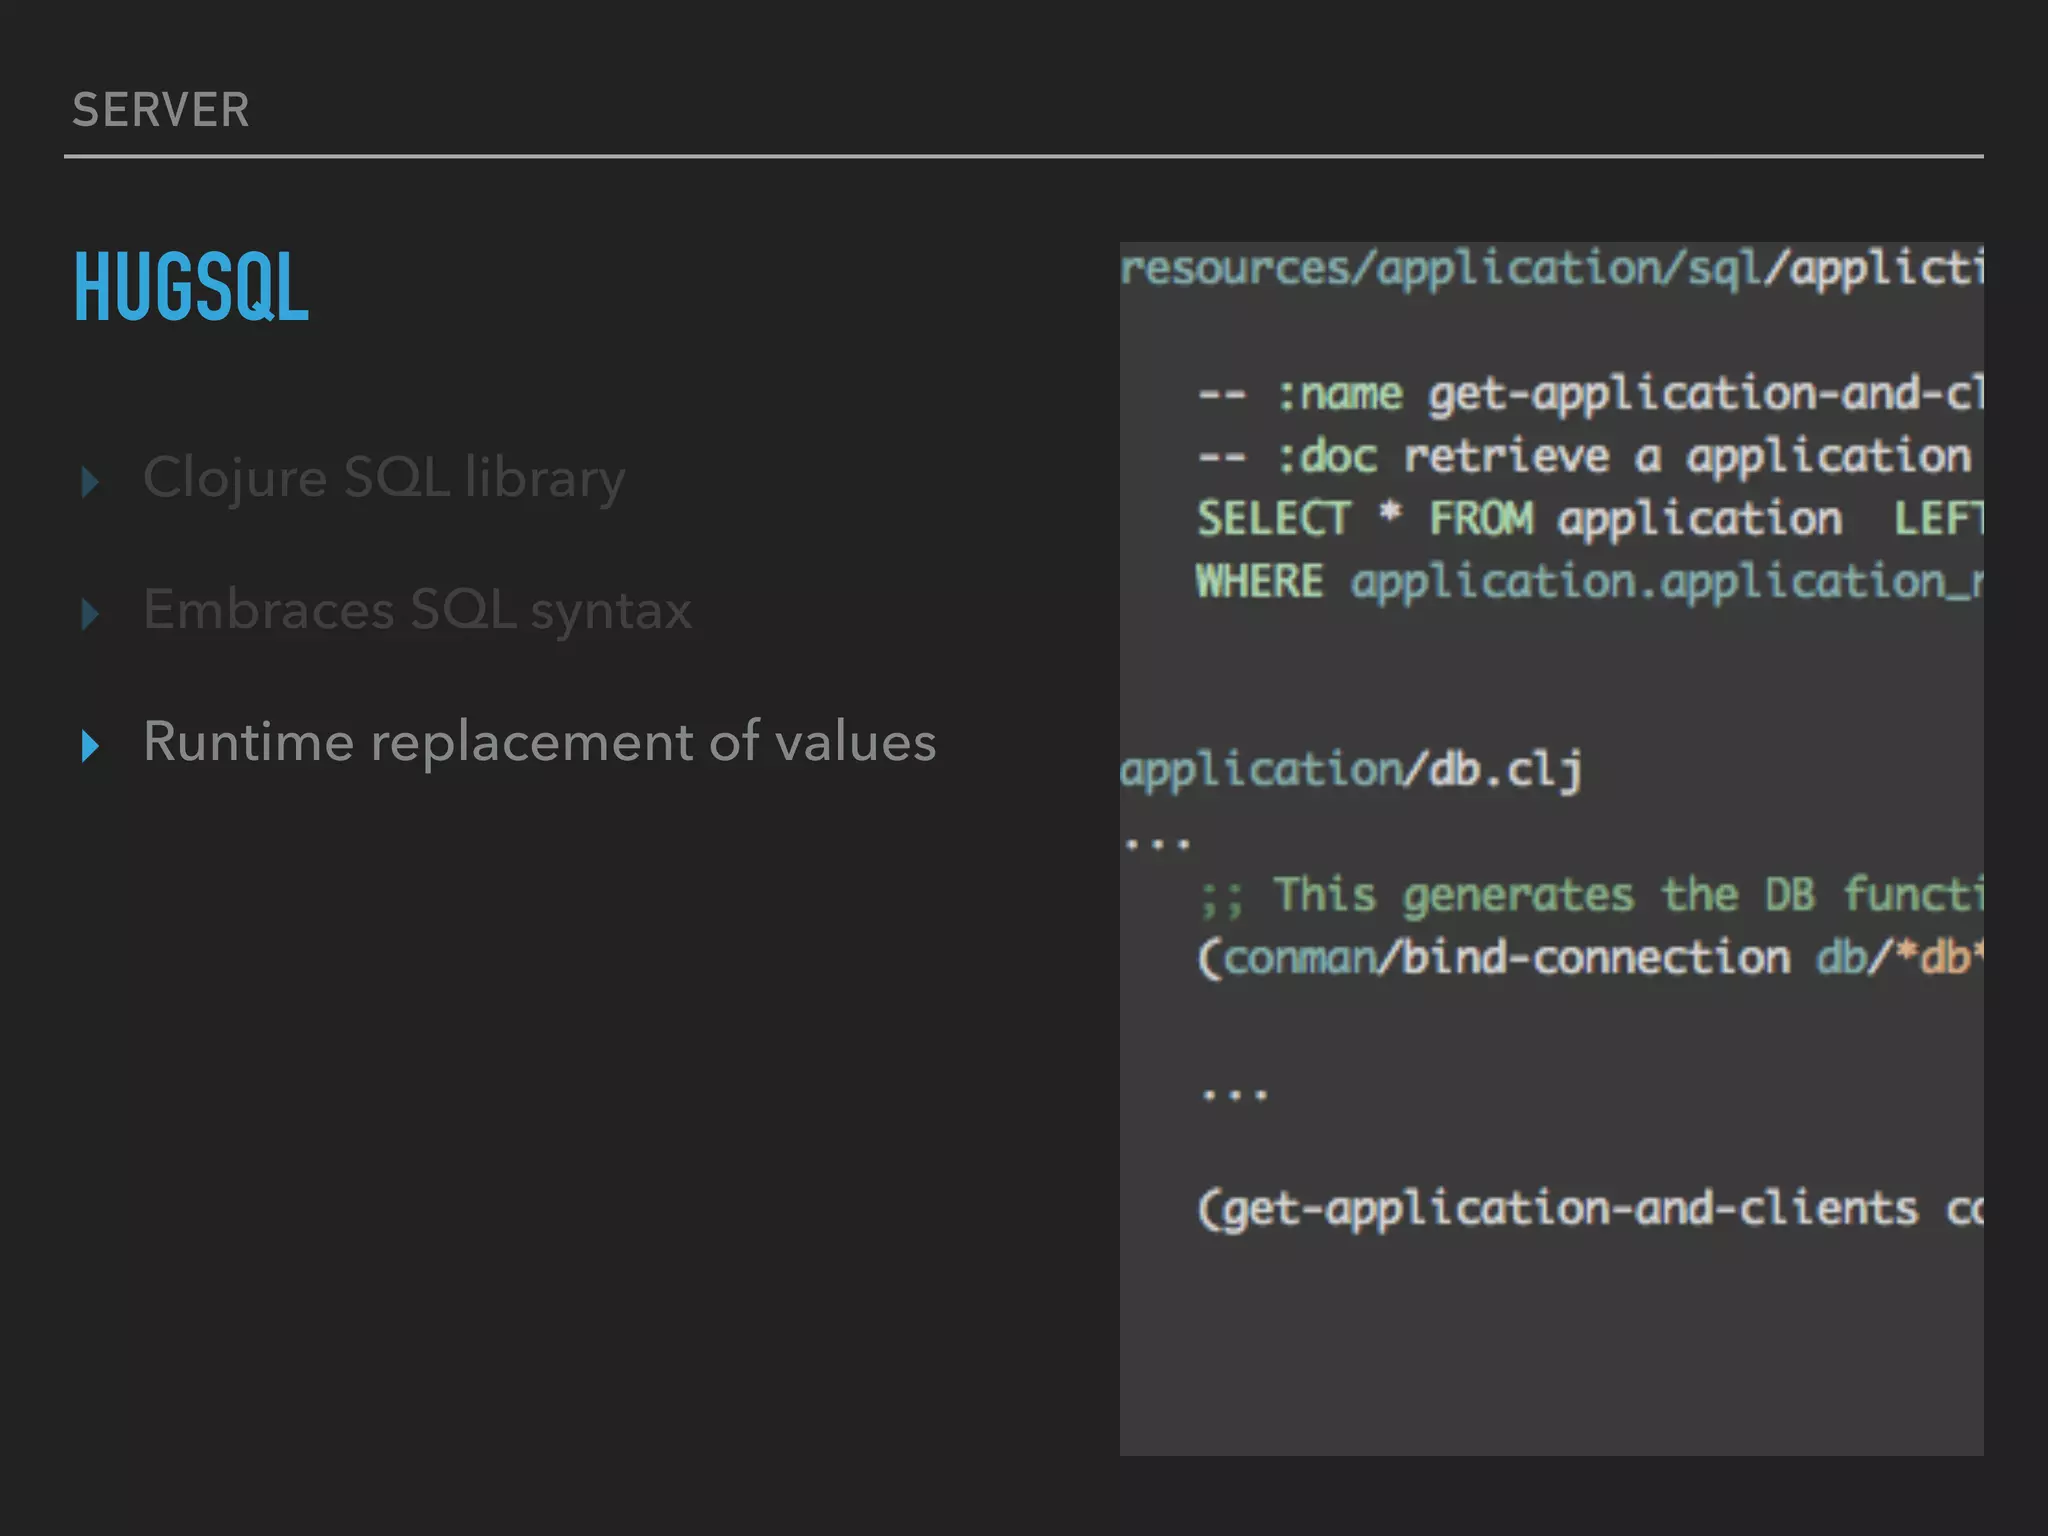Click the 'Clojure SQL library' bullet text
This screenshot has width=2048, height=1536.
384,478
